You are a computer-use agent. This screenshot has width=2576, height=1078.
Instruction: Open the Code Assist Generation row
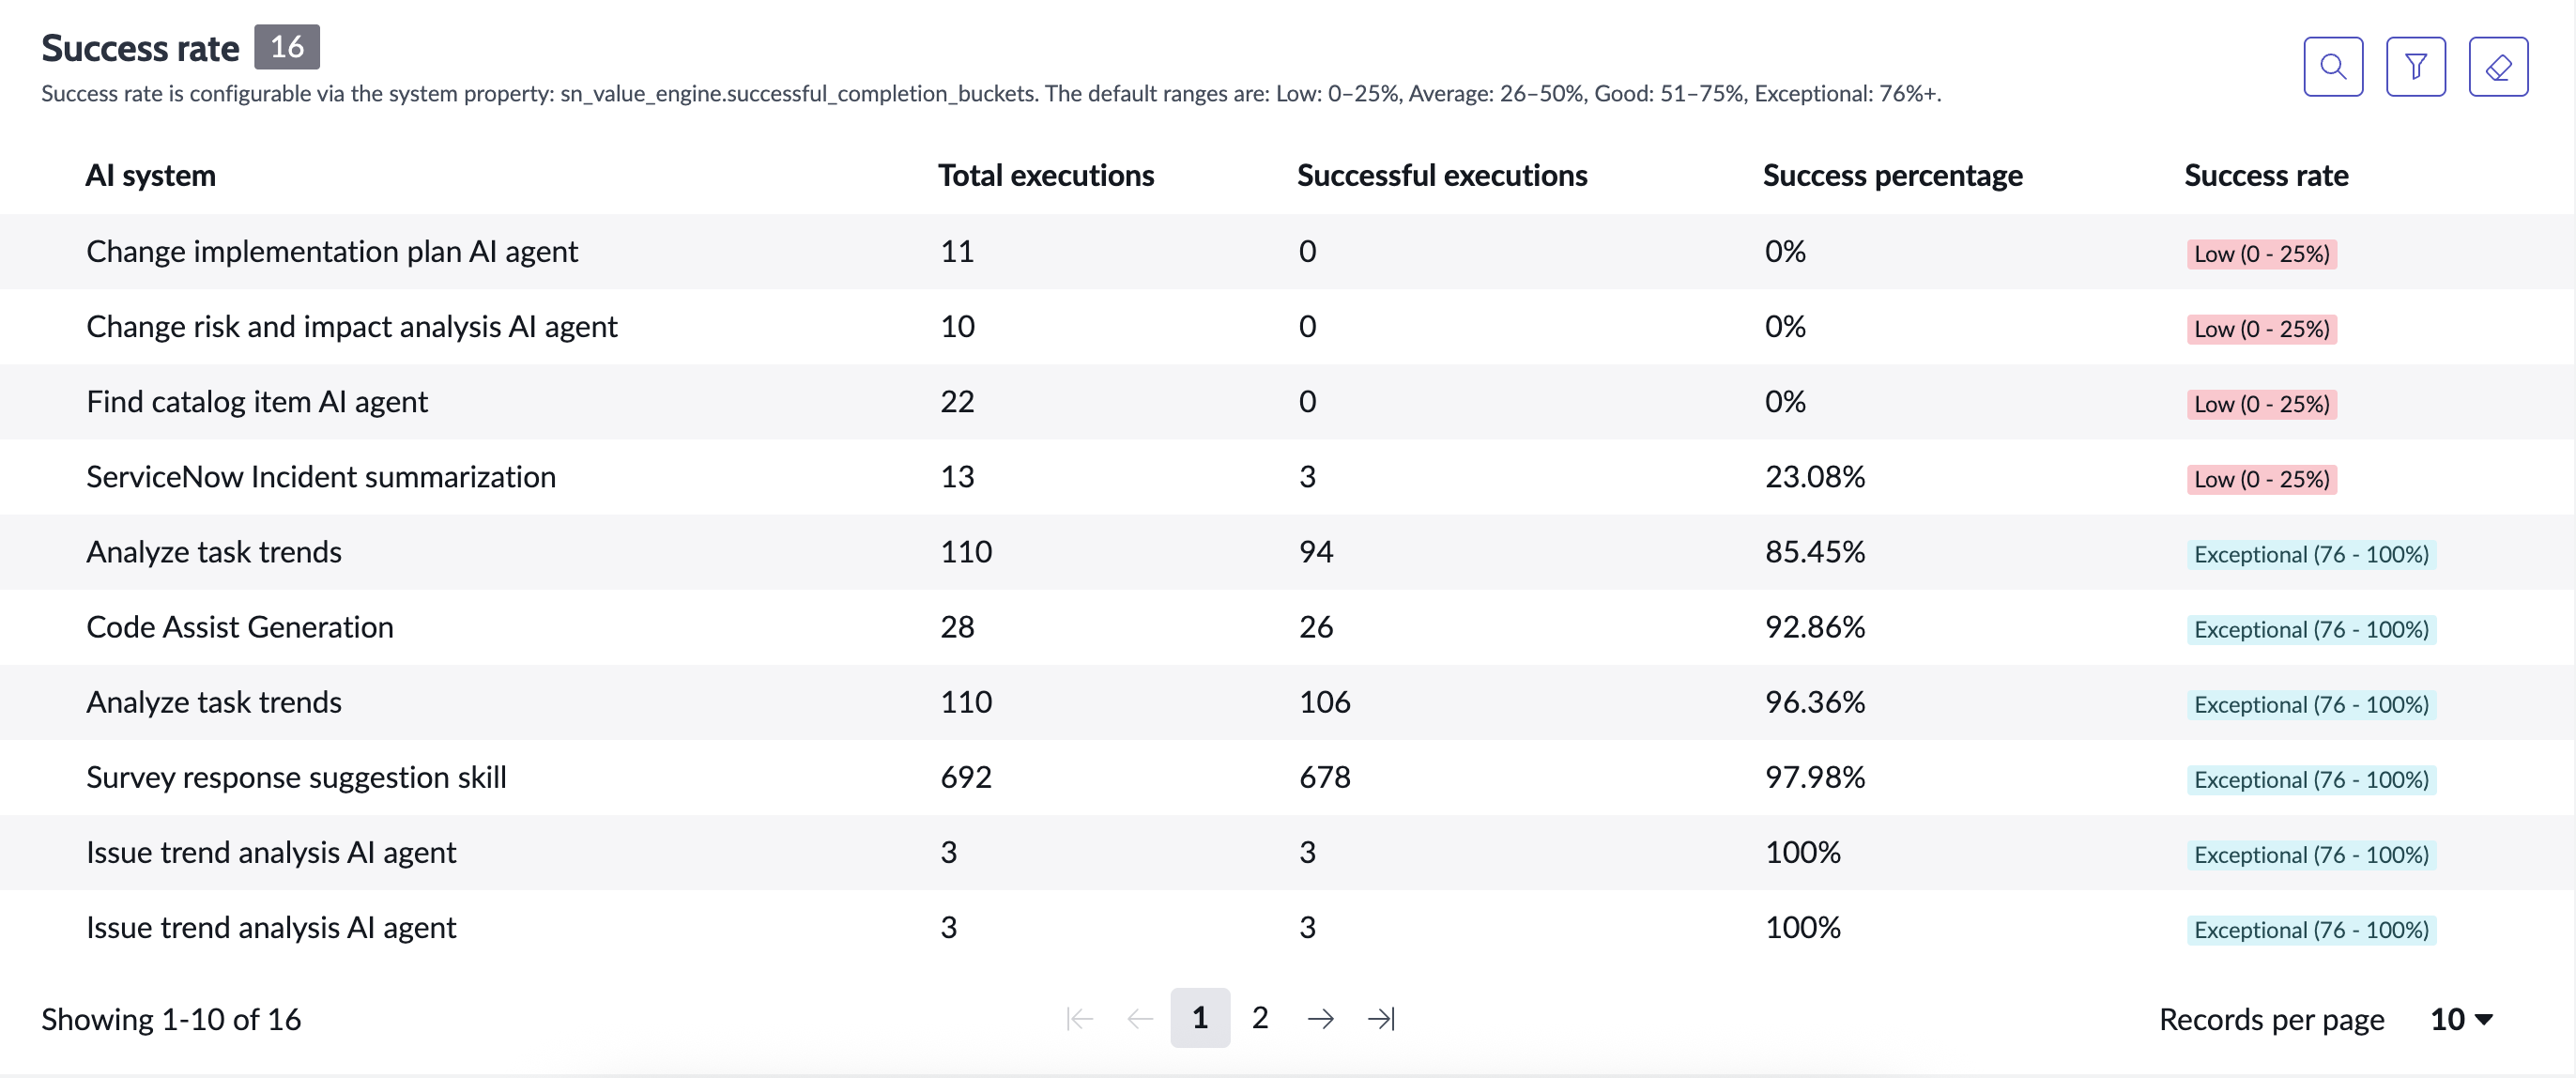tap(1288, 627)
